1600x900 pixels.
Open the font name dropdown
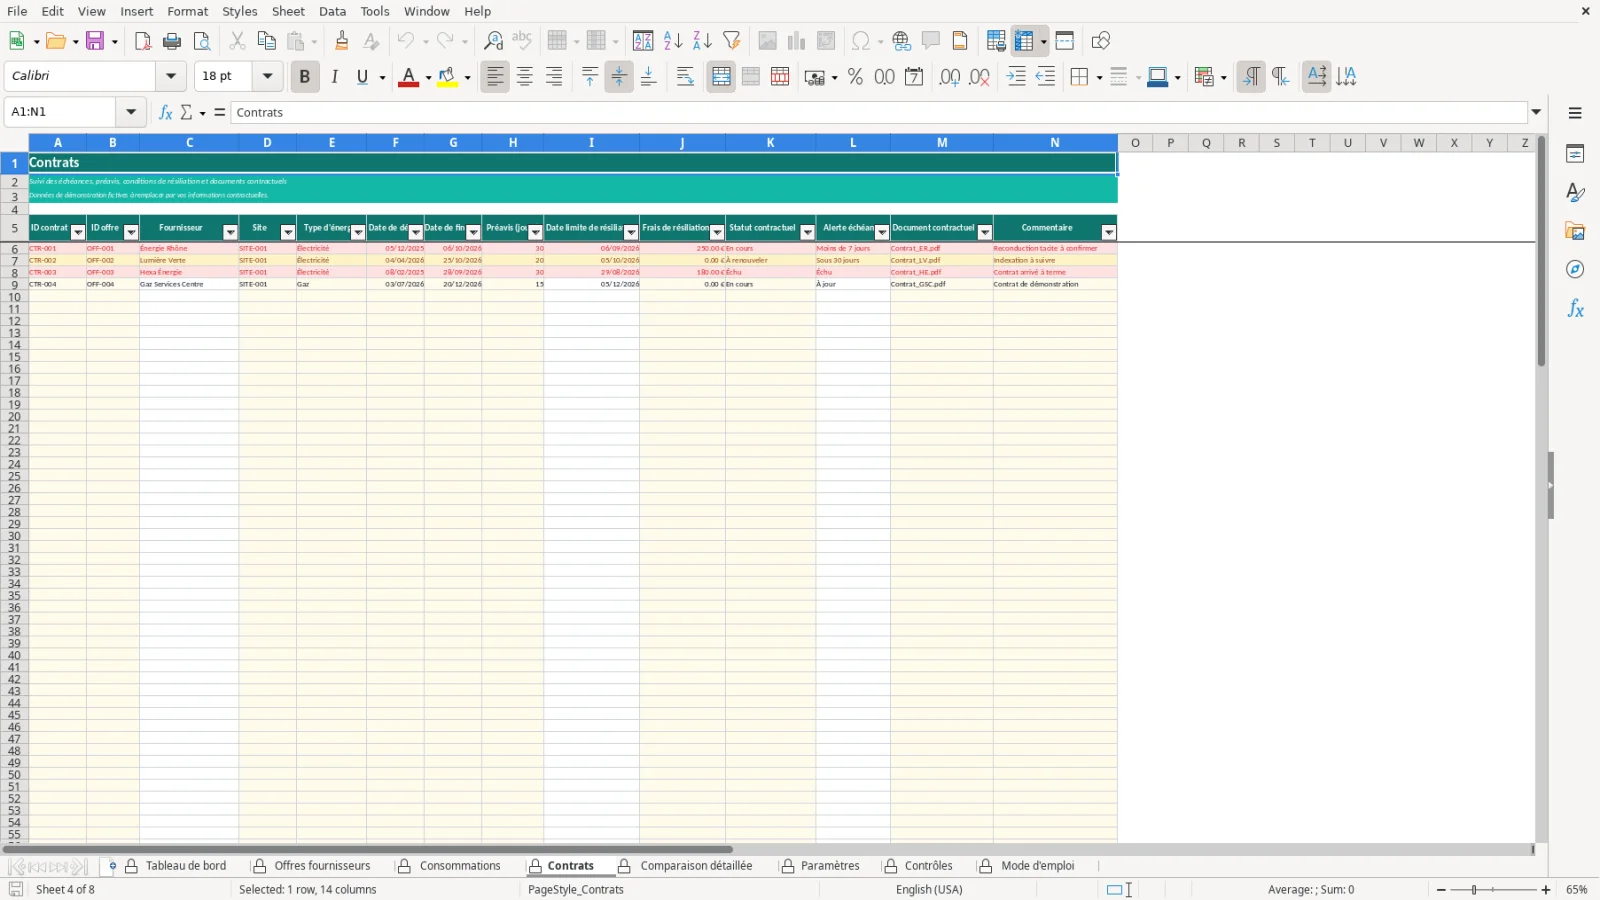(171, 76)
